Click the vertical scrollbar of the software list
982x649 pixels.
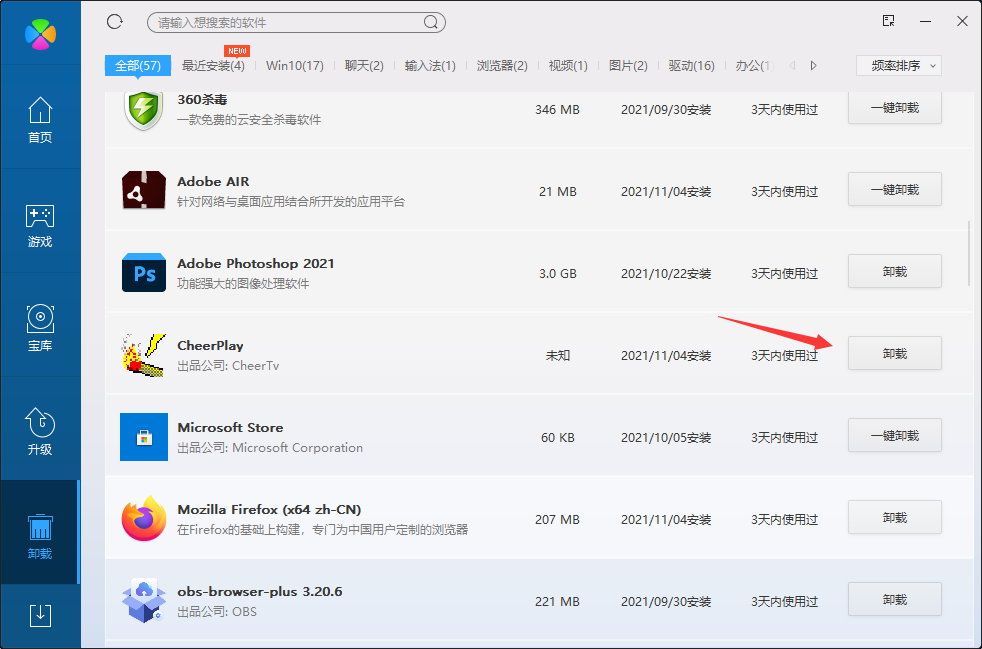click(969, 252)
